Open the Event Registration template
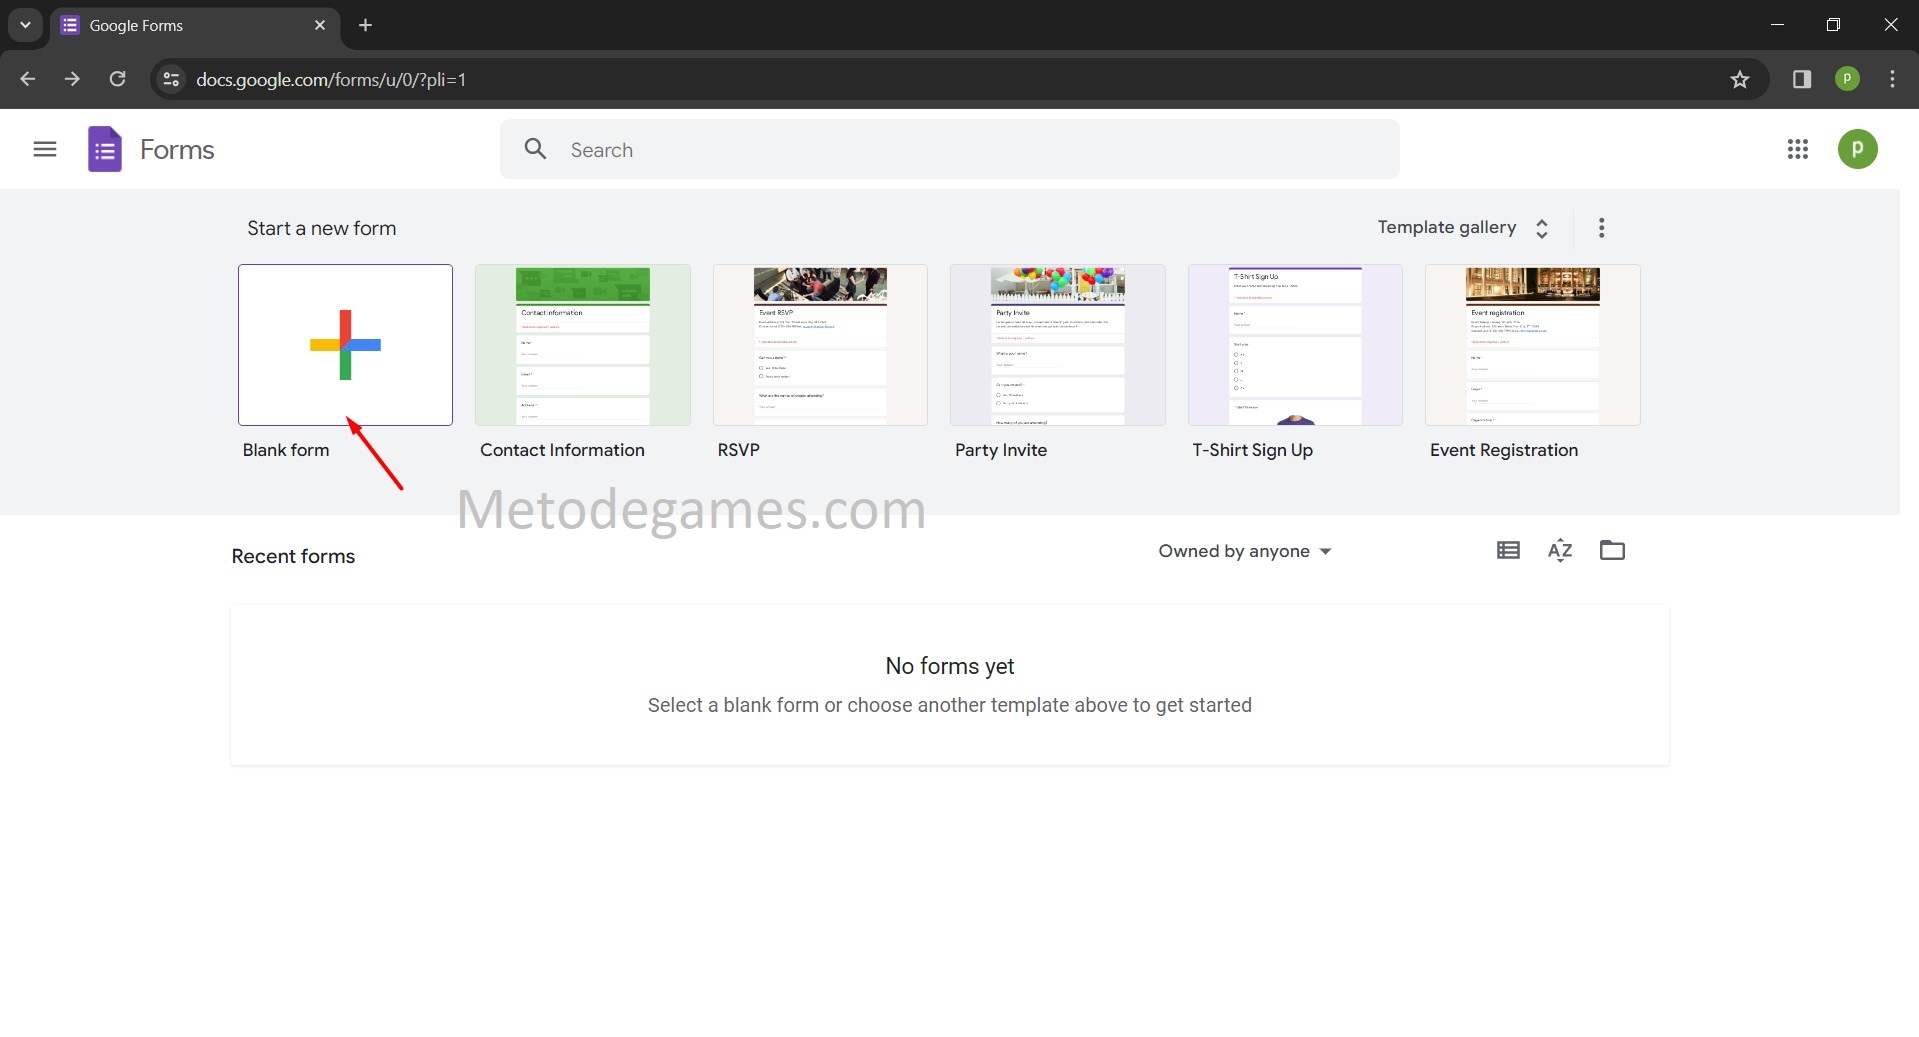This screenshot has width=1919, height=1037. 1532,345
